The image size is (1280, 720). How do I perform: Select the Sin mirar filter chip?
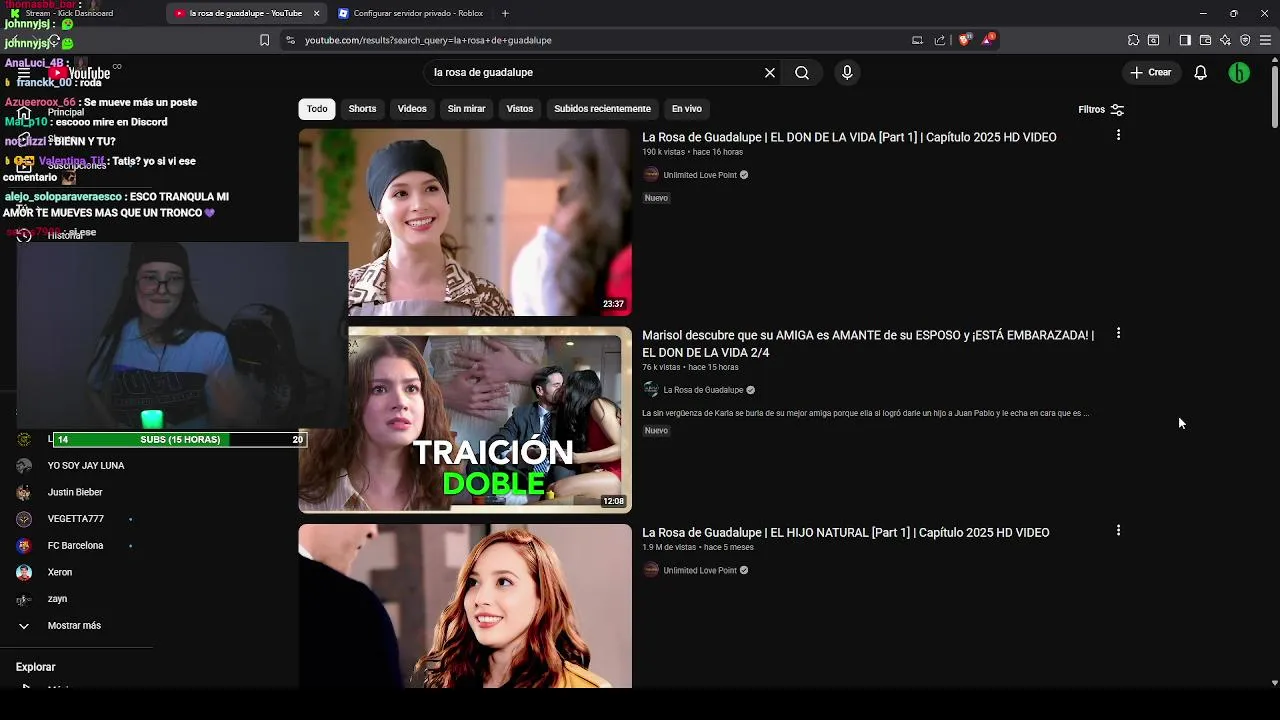point(466,109)
